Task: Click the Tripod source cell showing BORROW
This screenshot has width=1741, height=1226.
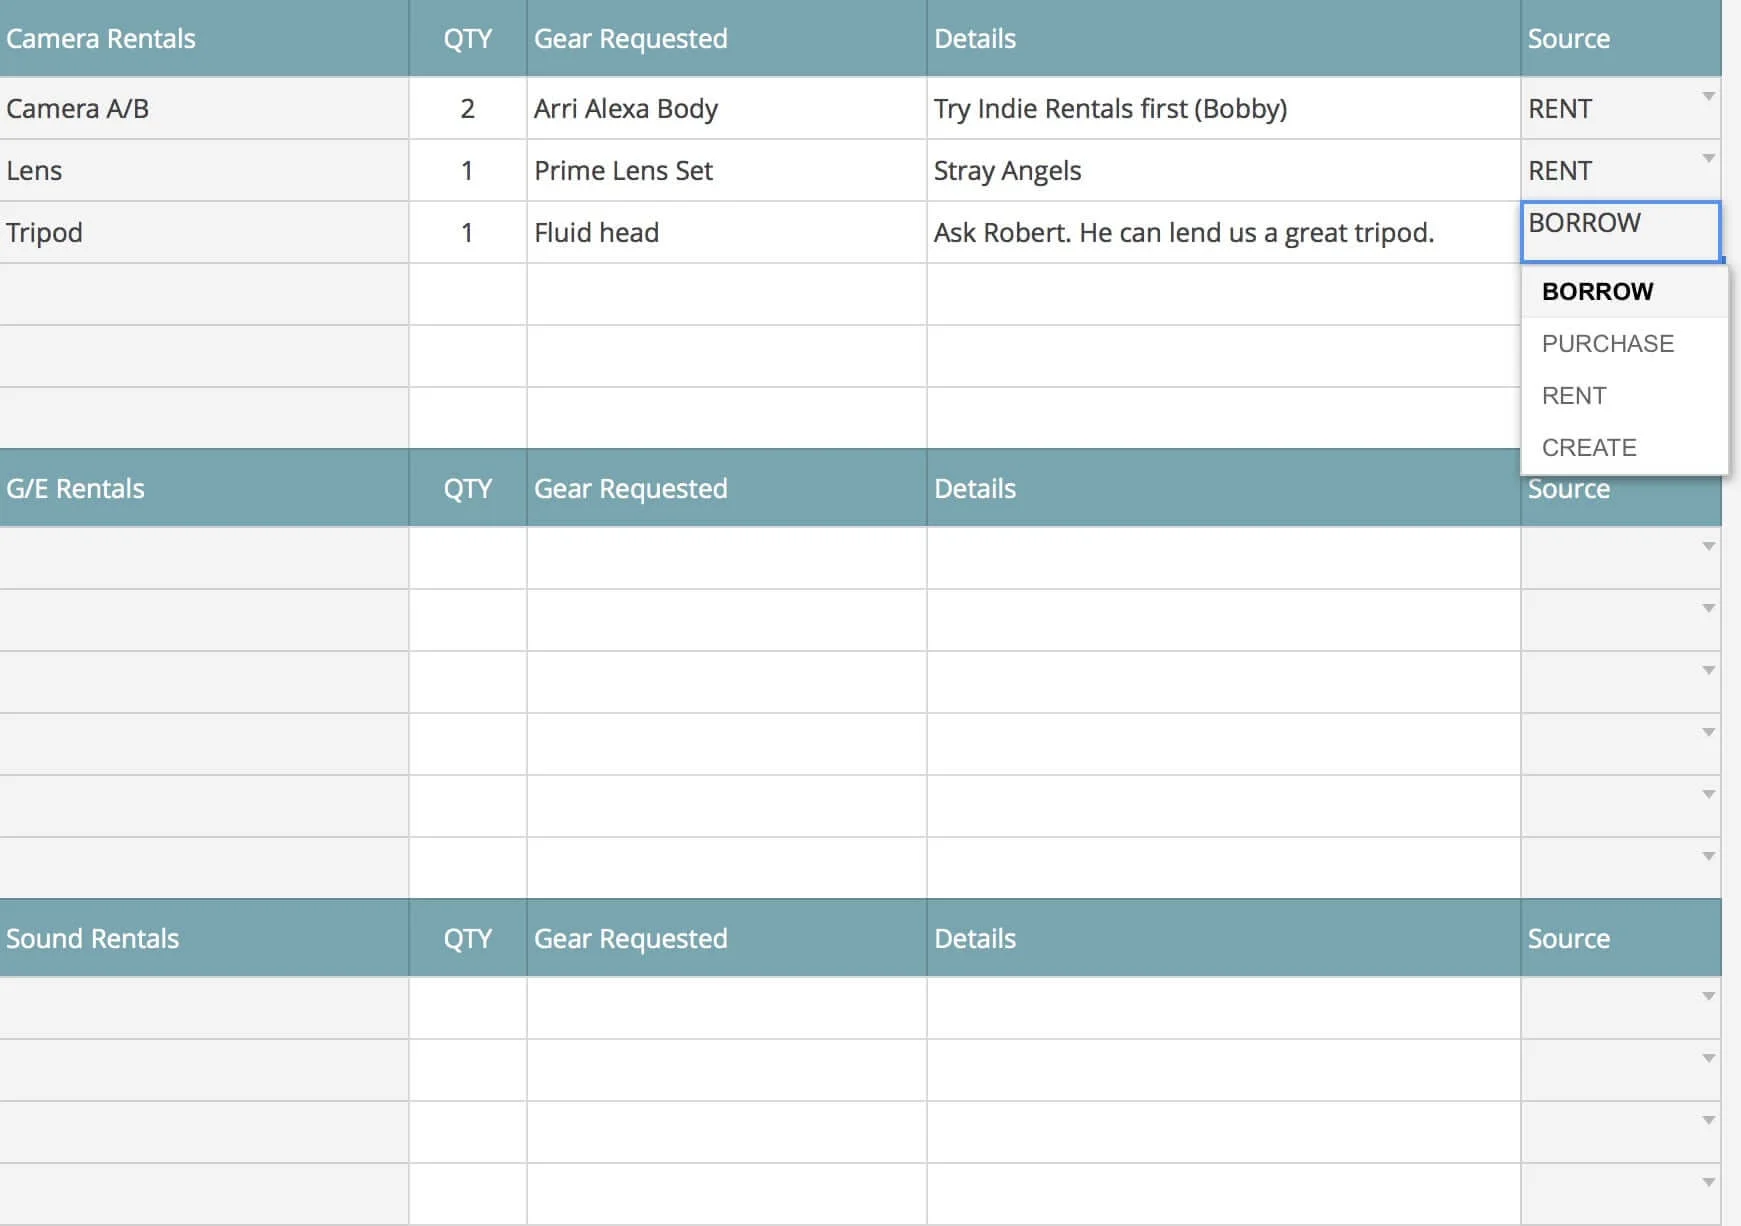Action: tap(1619, 231)
